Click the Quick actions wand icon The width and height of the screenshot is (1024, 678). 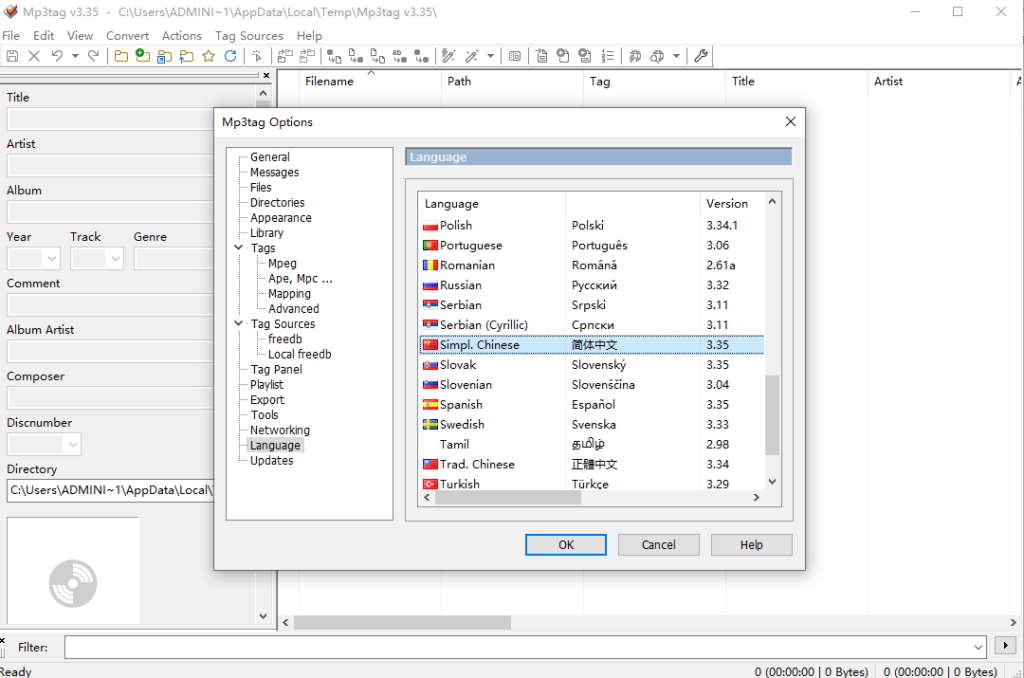[x=472, y=56]
